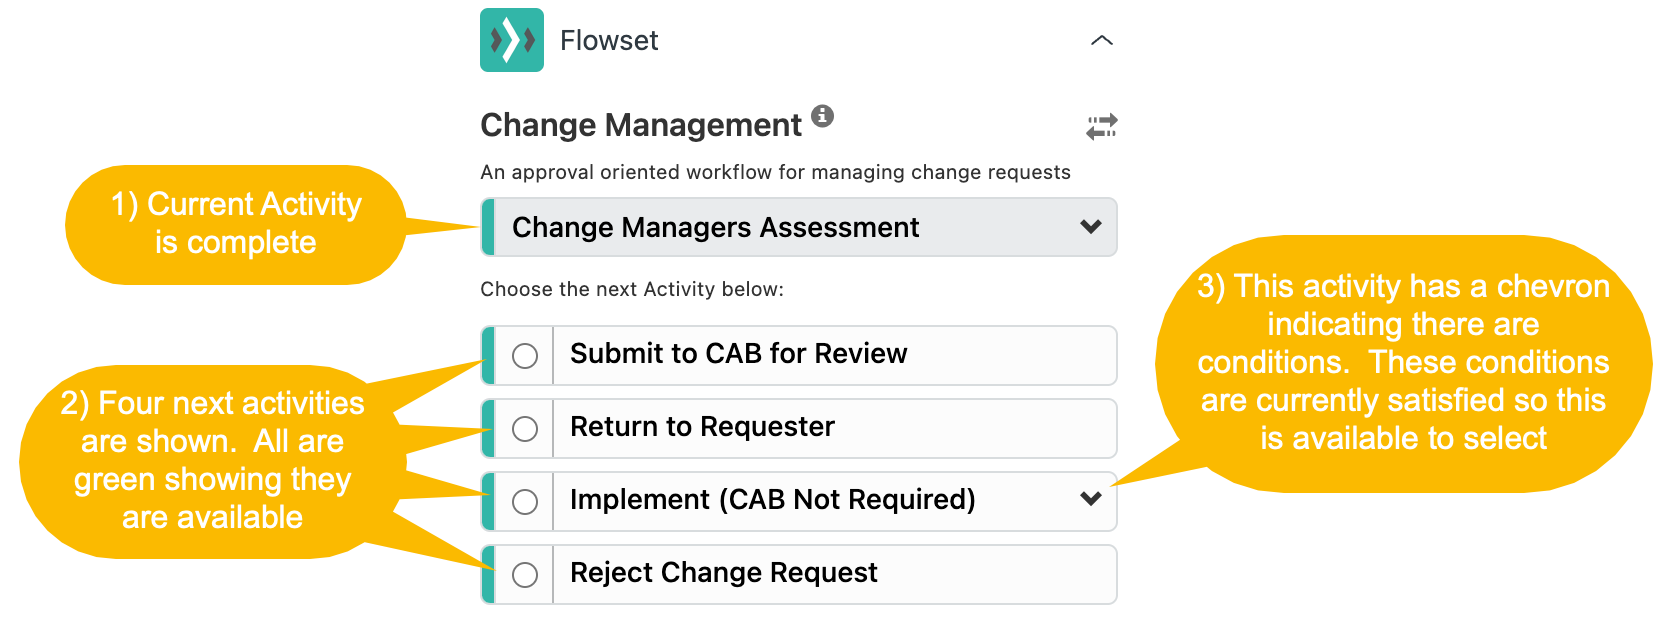This screenshot has width=1680, height=620.
Task: Click the callout describing the chevron conditions
Action: tap(1403, 363)
